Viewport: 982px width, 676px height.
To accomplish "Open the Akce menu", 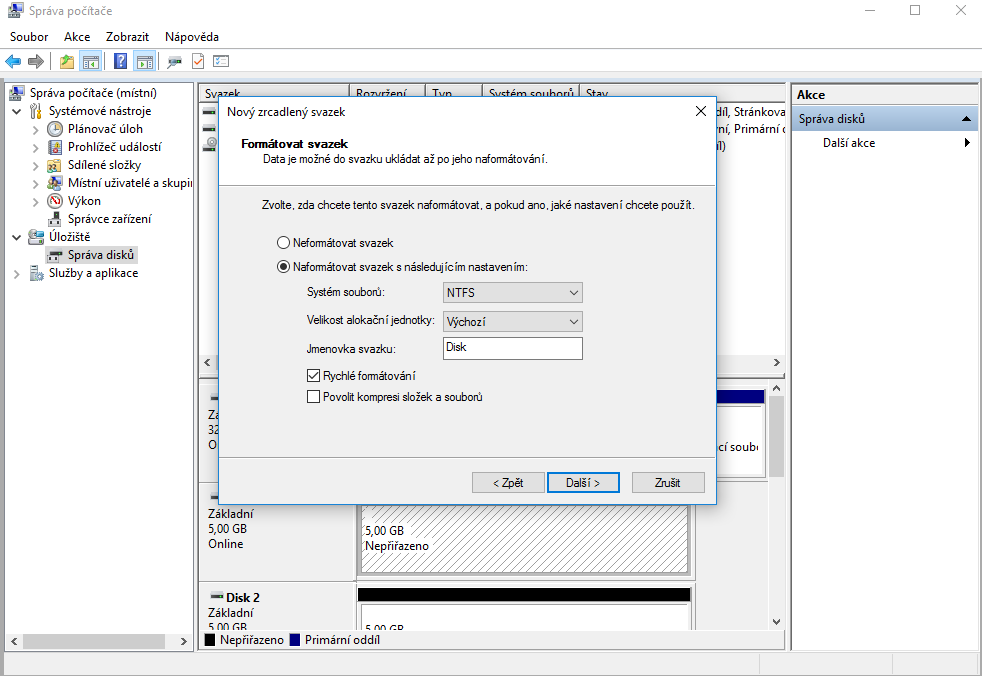I will [77, 37].
